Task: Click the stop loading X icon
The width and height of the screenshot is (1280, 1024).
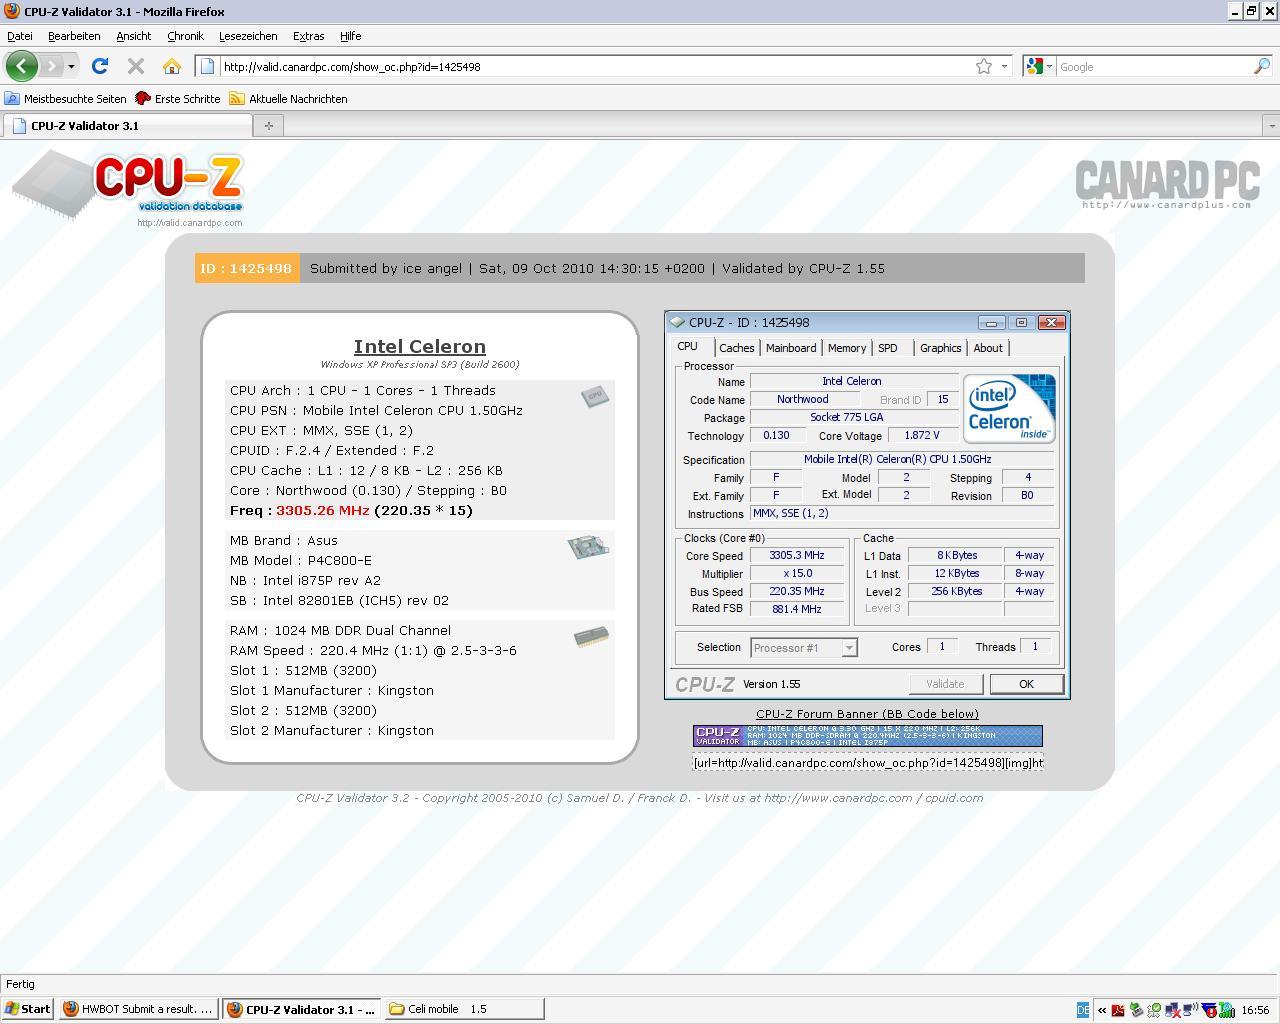Action: point(136,66)
